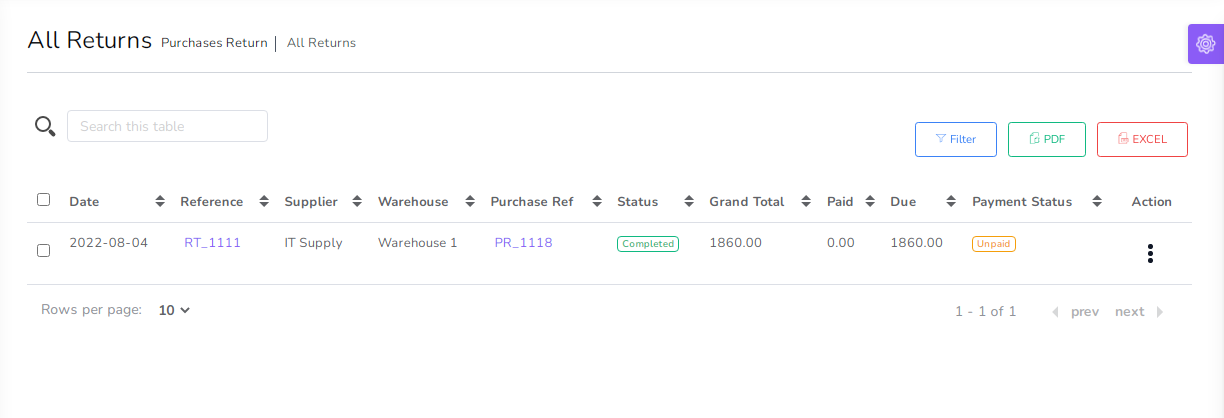Sort by Supplier column arrows
The image size is (1224, 418).
tap(358, 202)
